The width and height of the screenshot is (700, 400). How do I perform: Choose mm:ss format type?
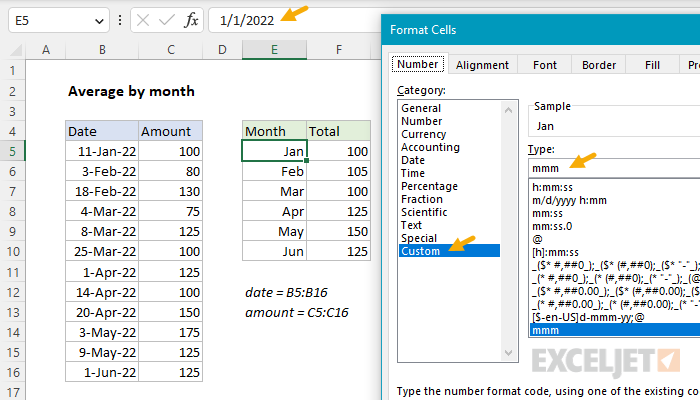point(615,213)
